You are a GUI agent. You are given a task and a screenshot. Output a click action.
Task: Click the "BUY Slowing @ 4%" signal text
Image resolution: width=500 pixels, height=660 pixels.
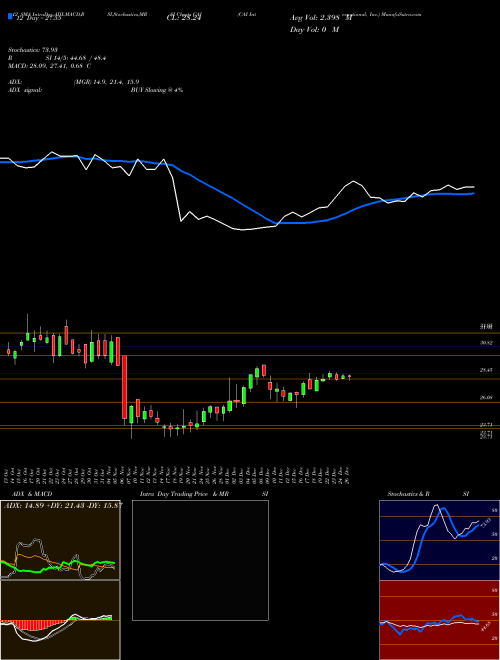coord(157,90)
